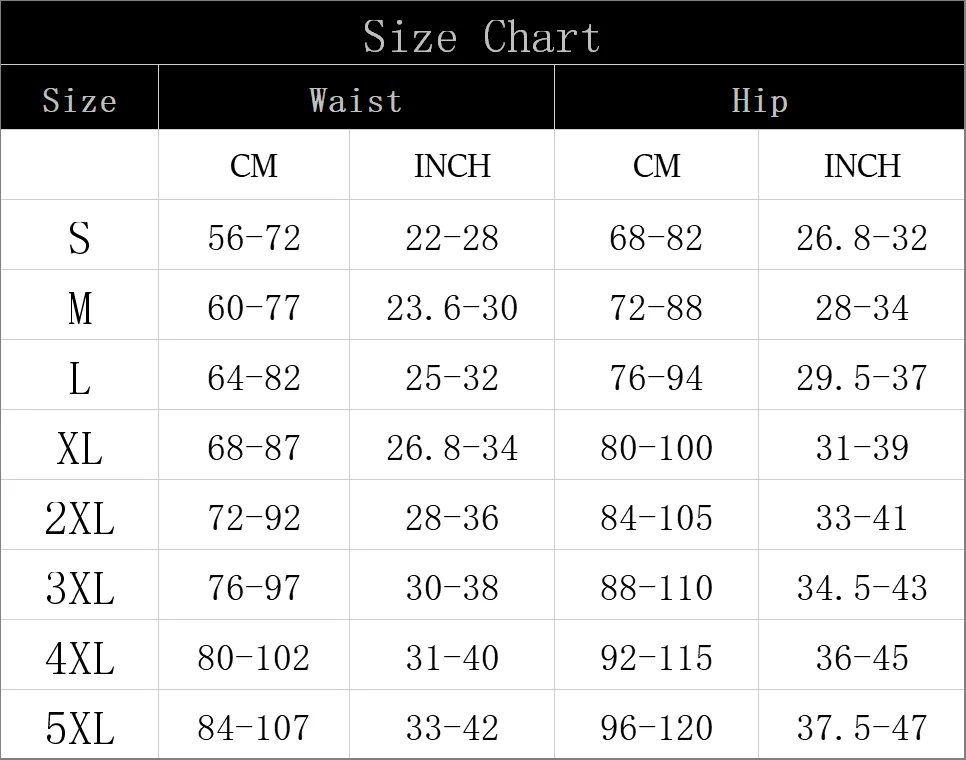Screen dimensions: 966x760
Task: Click waist value 56-72 cm
Action: [x=254, y=238]
